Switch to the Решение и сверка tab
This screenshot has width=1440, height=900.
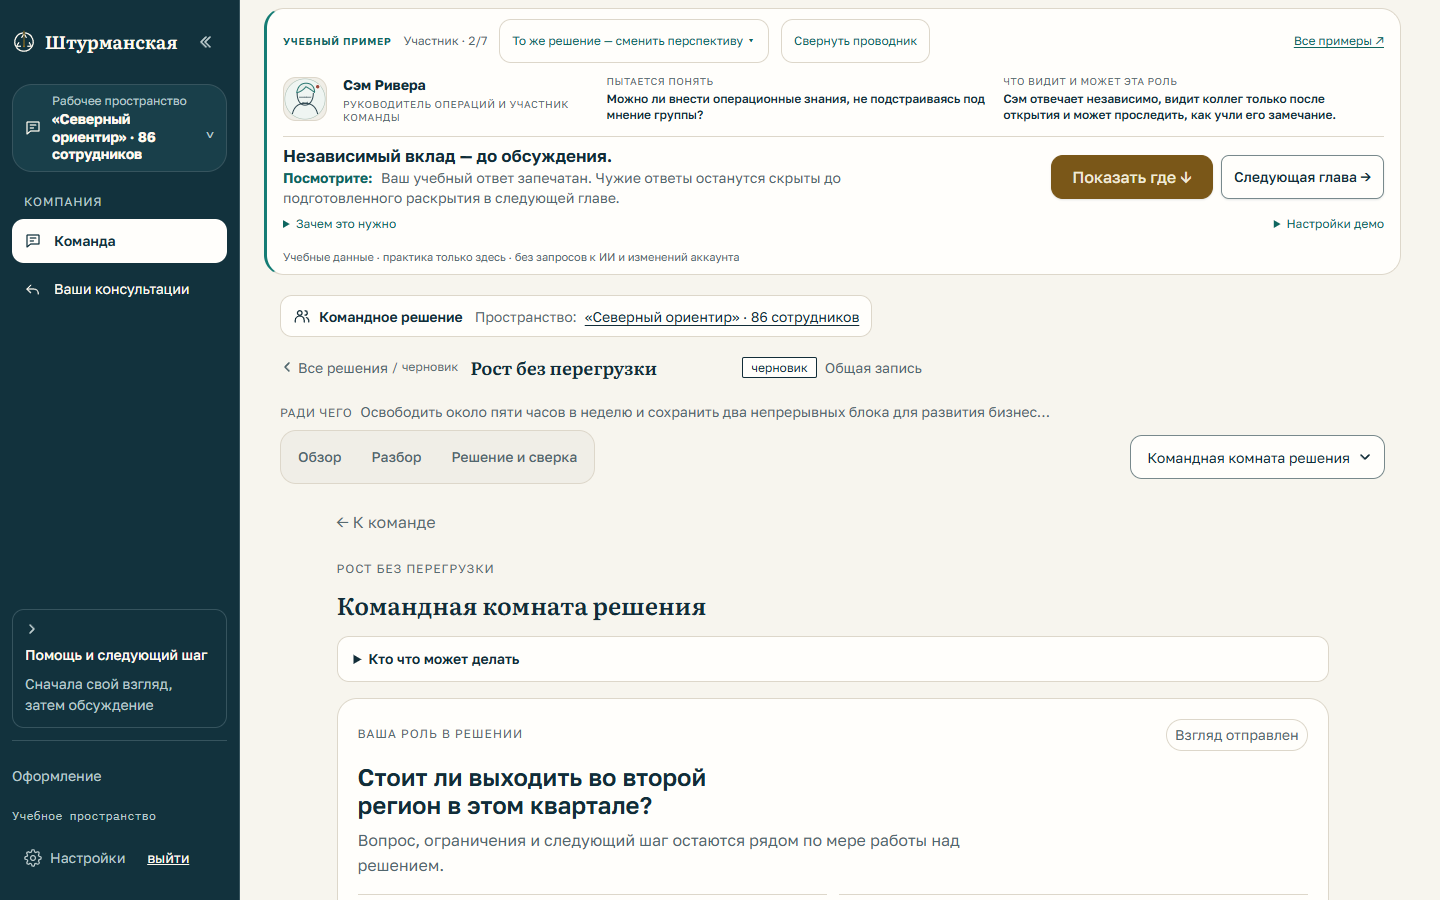tap(514, 457)
